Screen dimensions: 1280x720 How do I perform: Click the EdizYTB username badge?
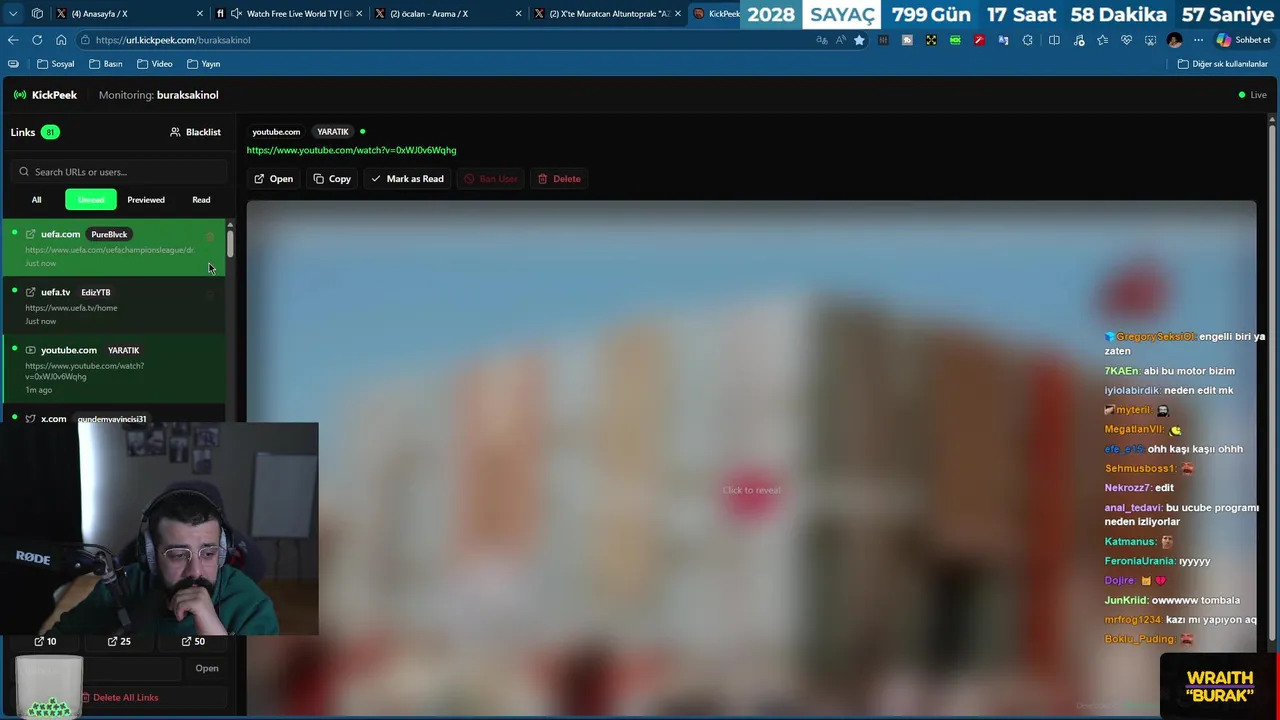click(x=96, y=292)
